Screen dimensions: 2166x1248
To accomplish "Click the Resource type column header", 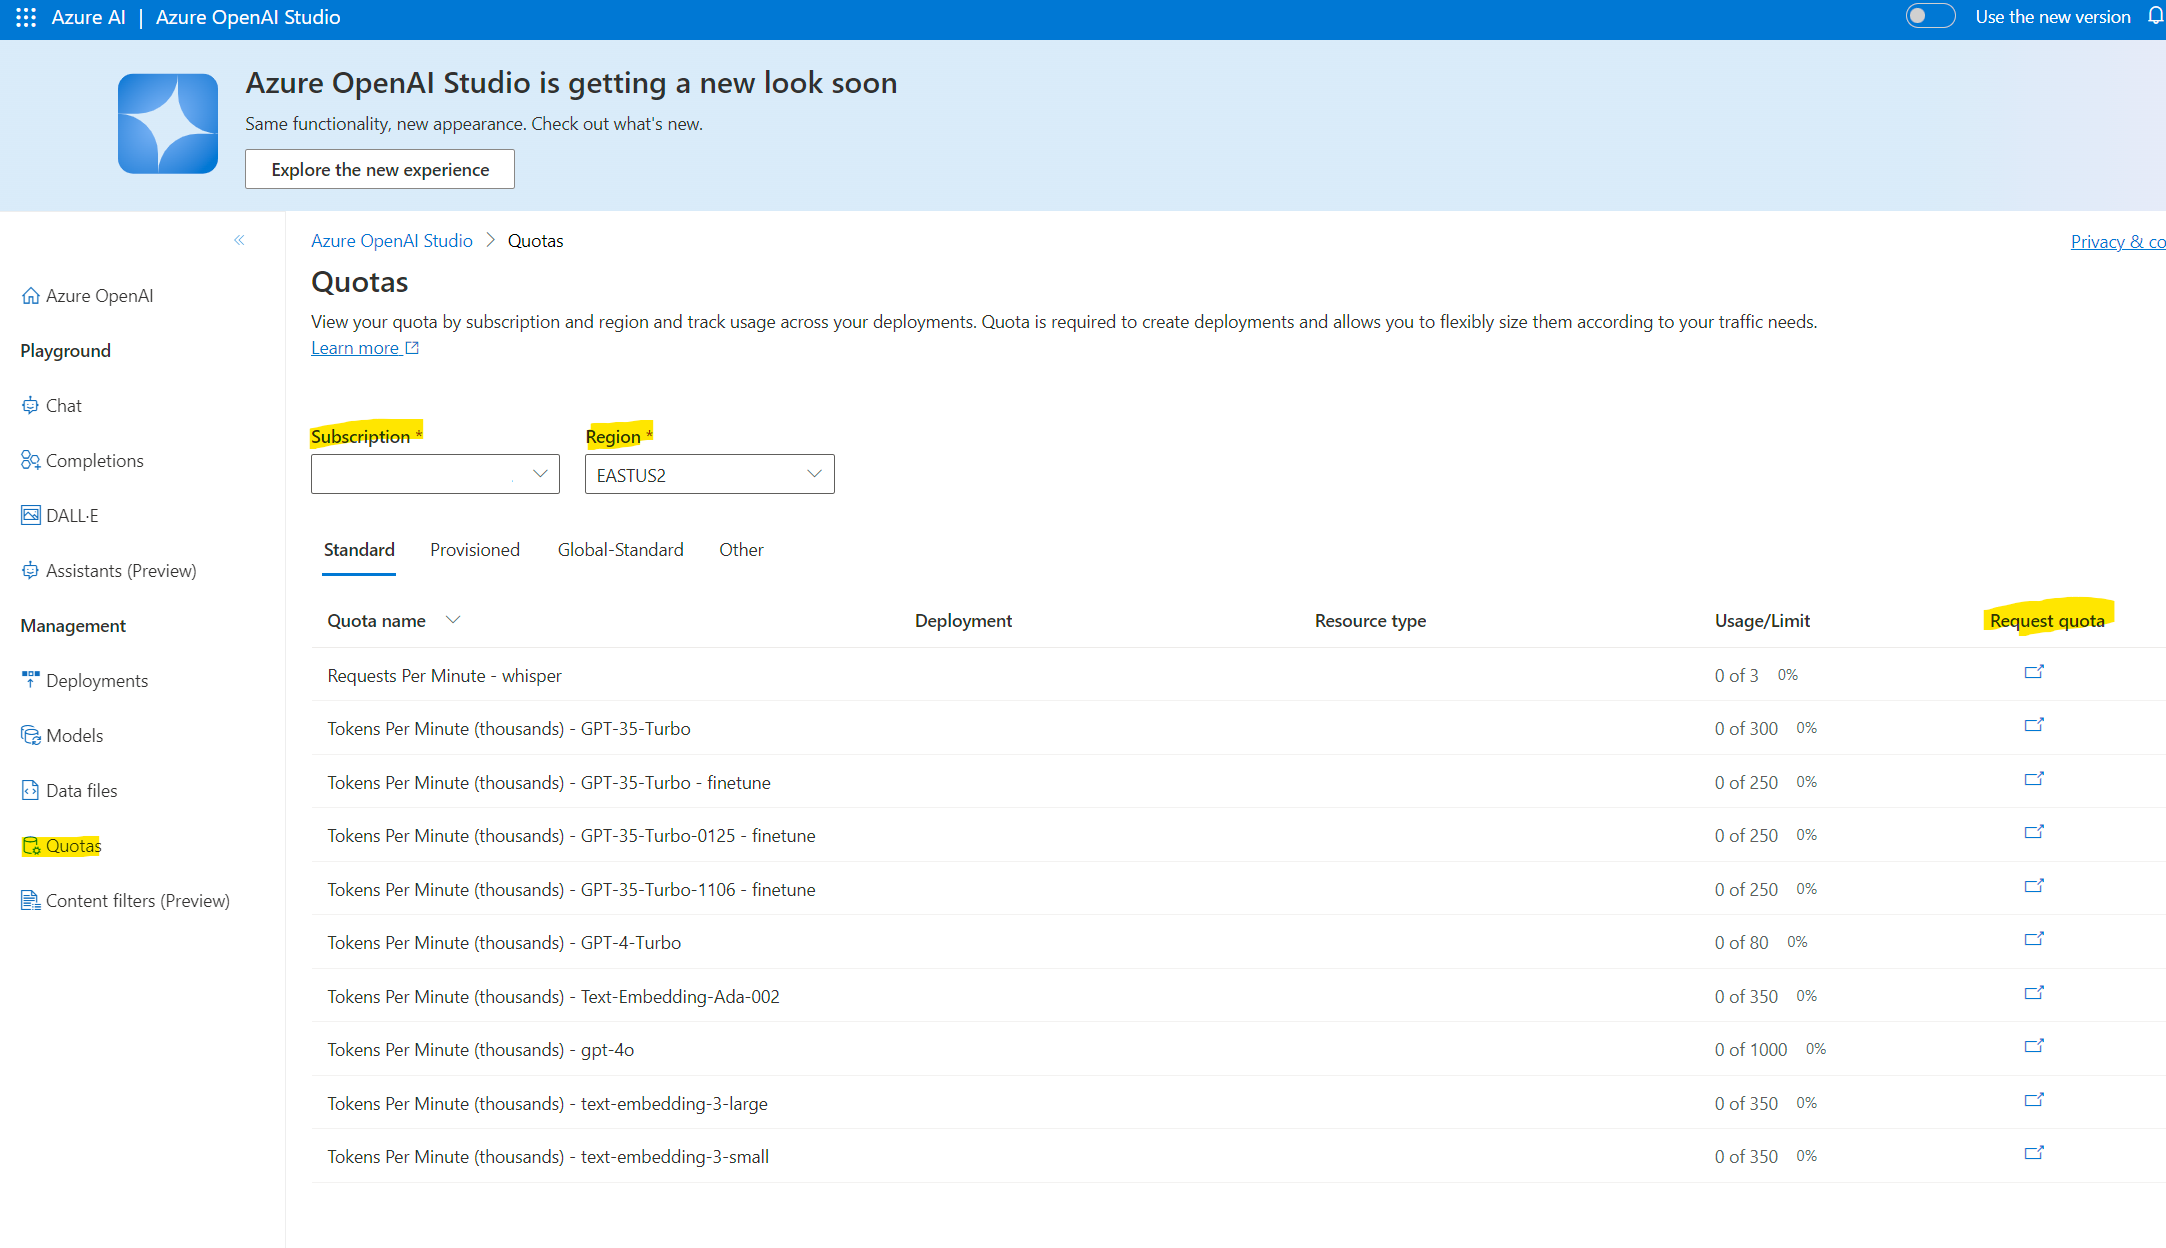I will [1370, 621].
